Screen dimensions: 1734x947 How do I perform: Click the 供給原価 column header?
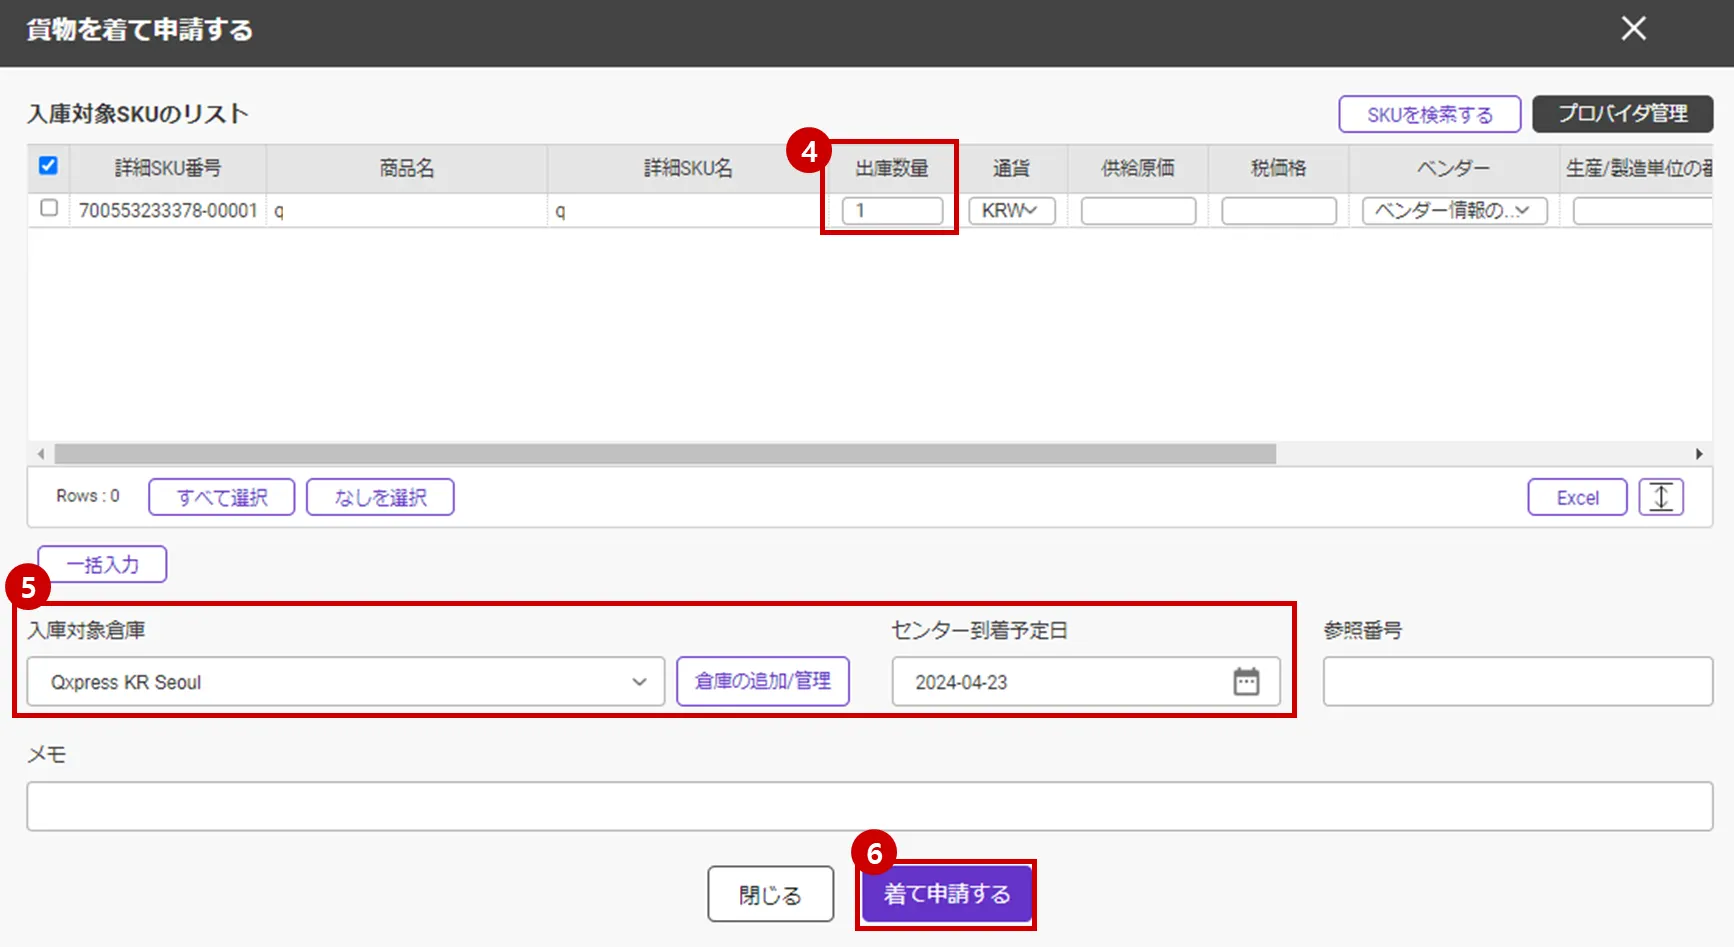click(1138, 168)
